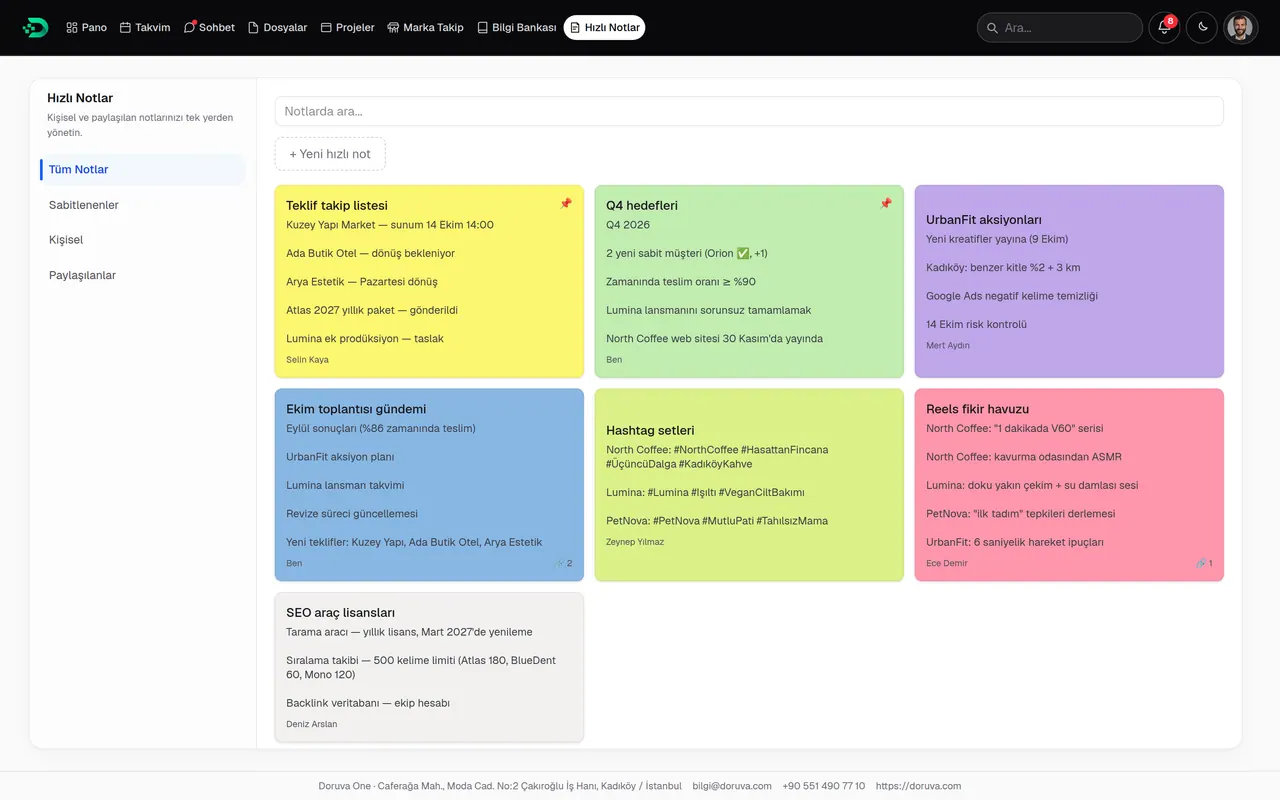This screenshot has width=1280, height=800.
Task: Click the Notlarda ara search box
Action: [x=749, y=111]
